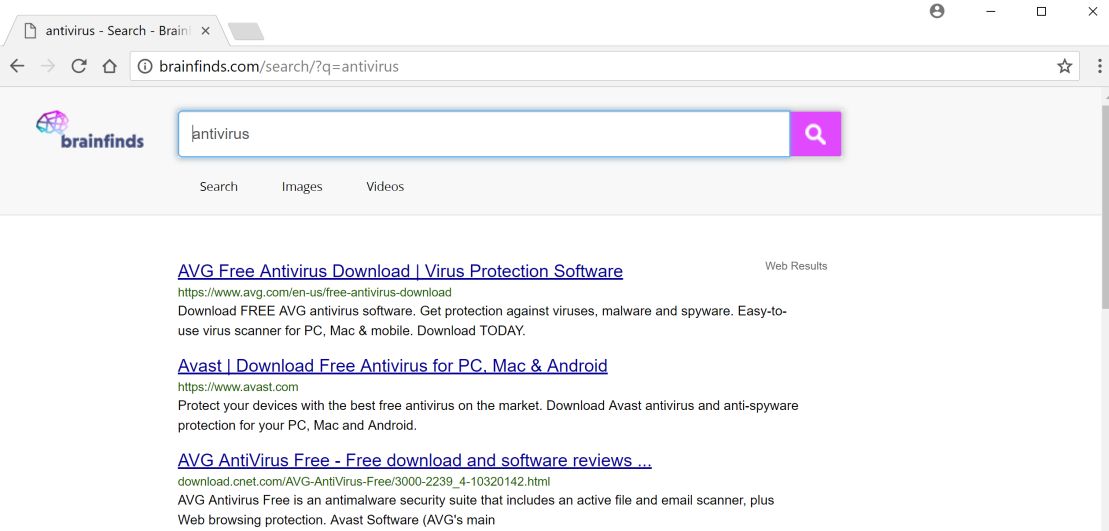View site information icon in address bar
Image resolution: width=1109 pixels, height=531 pixels.
(x=145, y=67)
